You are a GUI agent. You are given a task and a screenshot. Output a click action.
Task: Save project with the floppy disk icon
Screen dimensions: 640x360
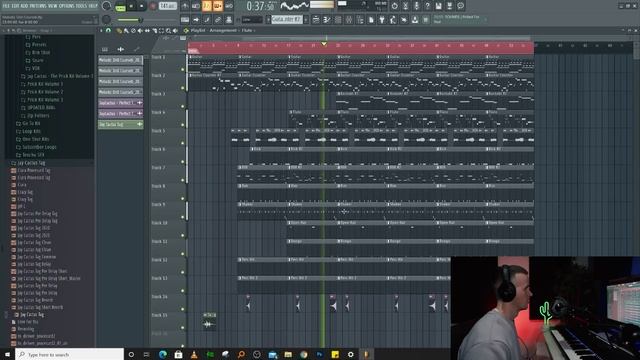pyautogui.click(x=438, y=6)
